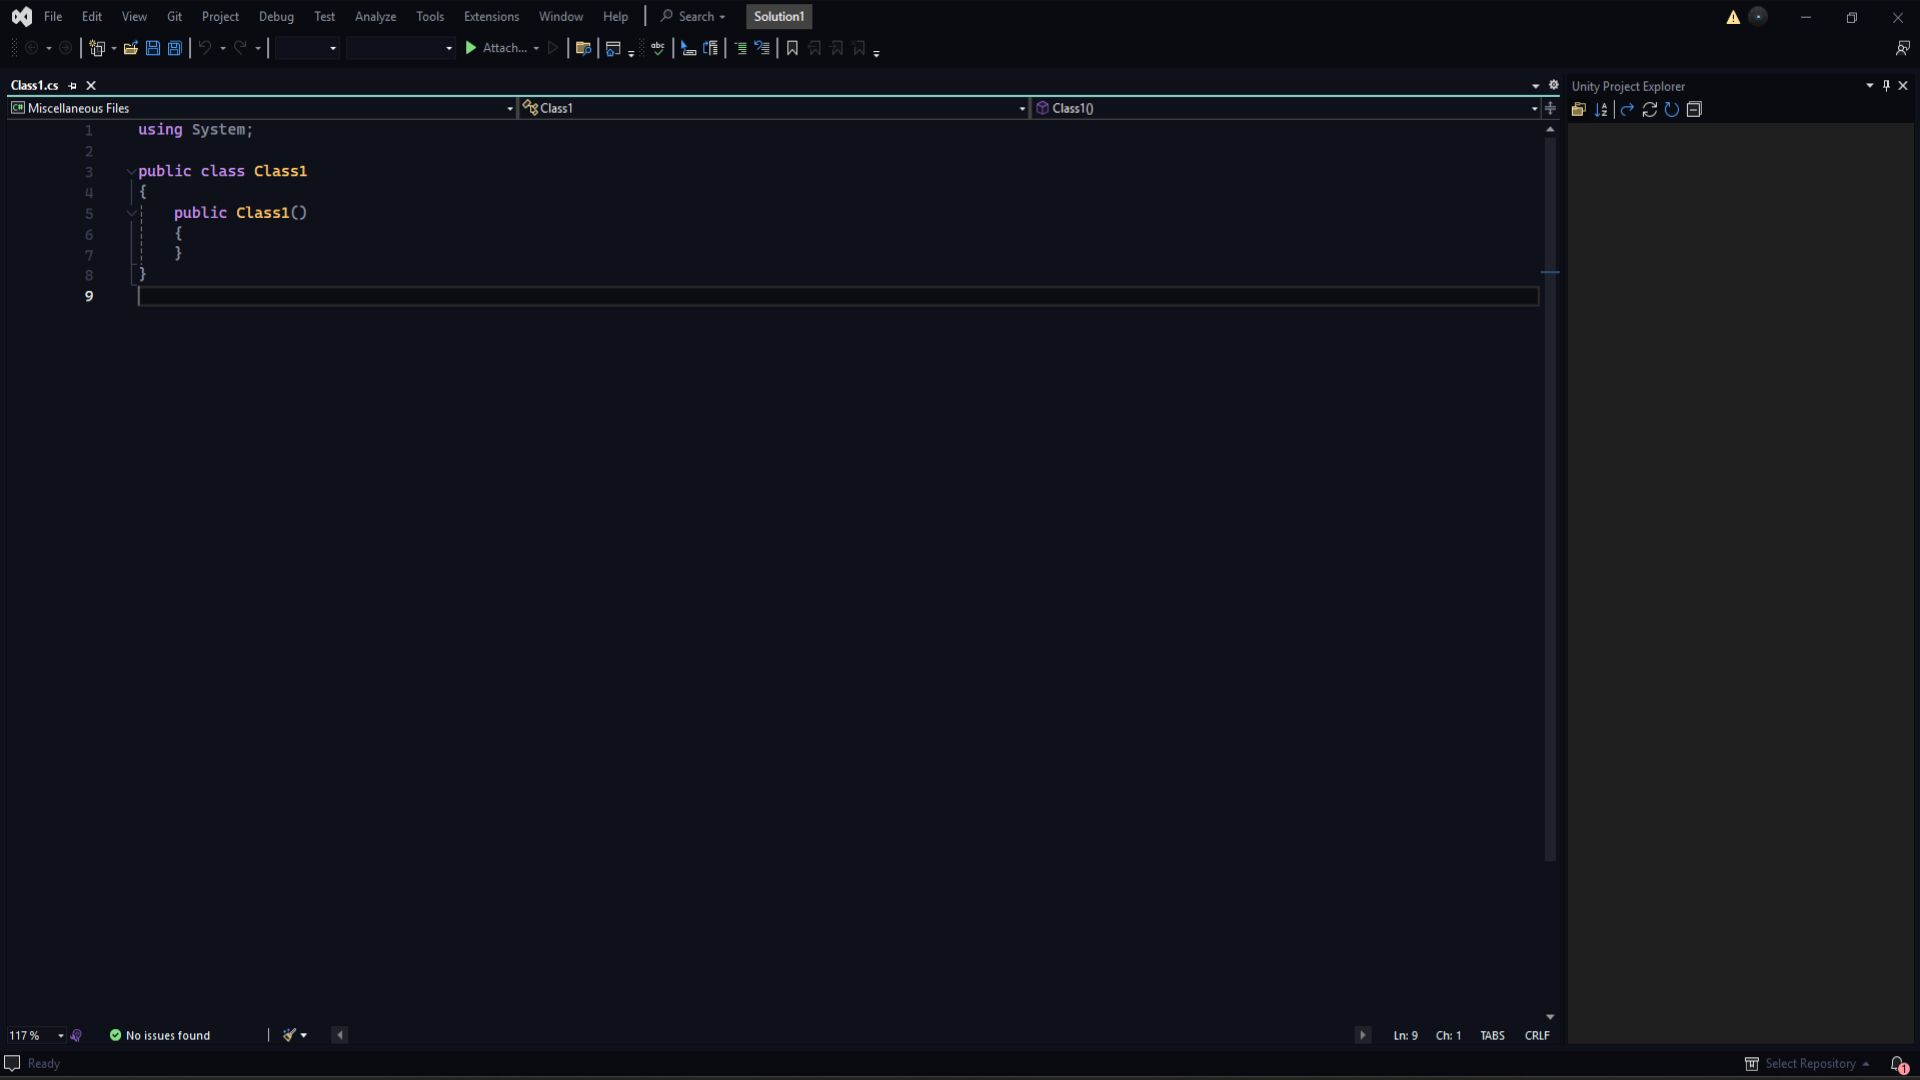Sort Unity Project Explorer alphabetically

(1601, 110)
